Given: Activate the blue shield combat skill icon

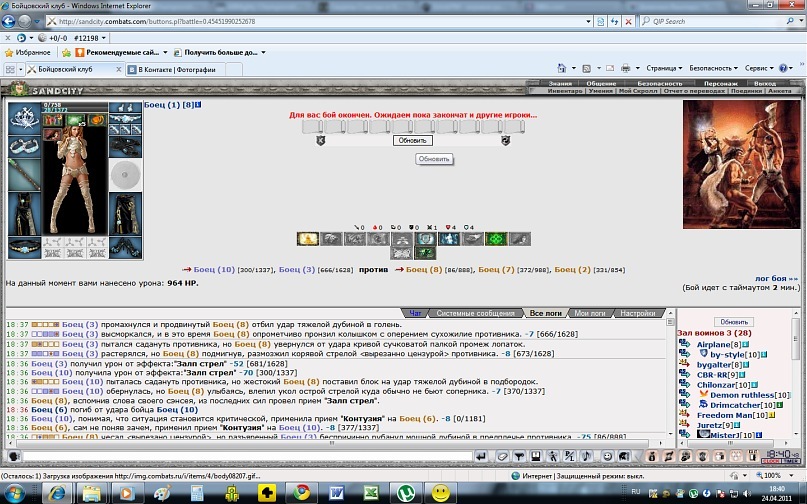Looking at the screenshot, I should click(x=425, y=239).
